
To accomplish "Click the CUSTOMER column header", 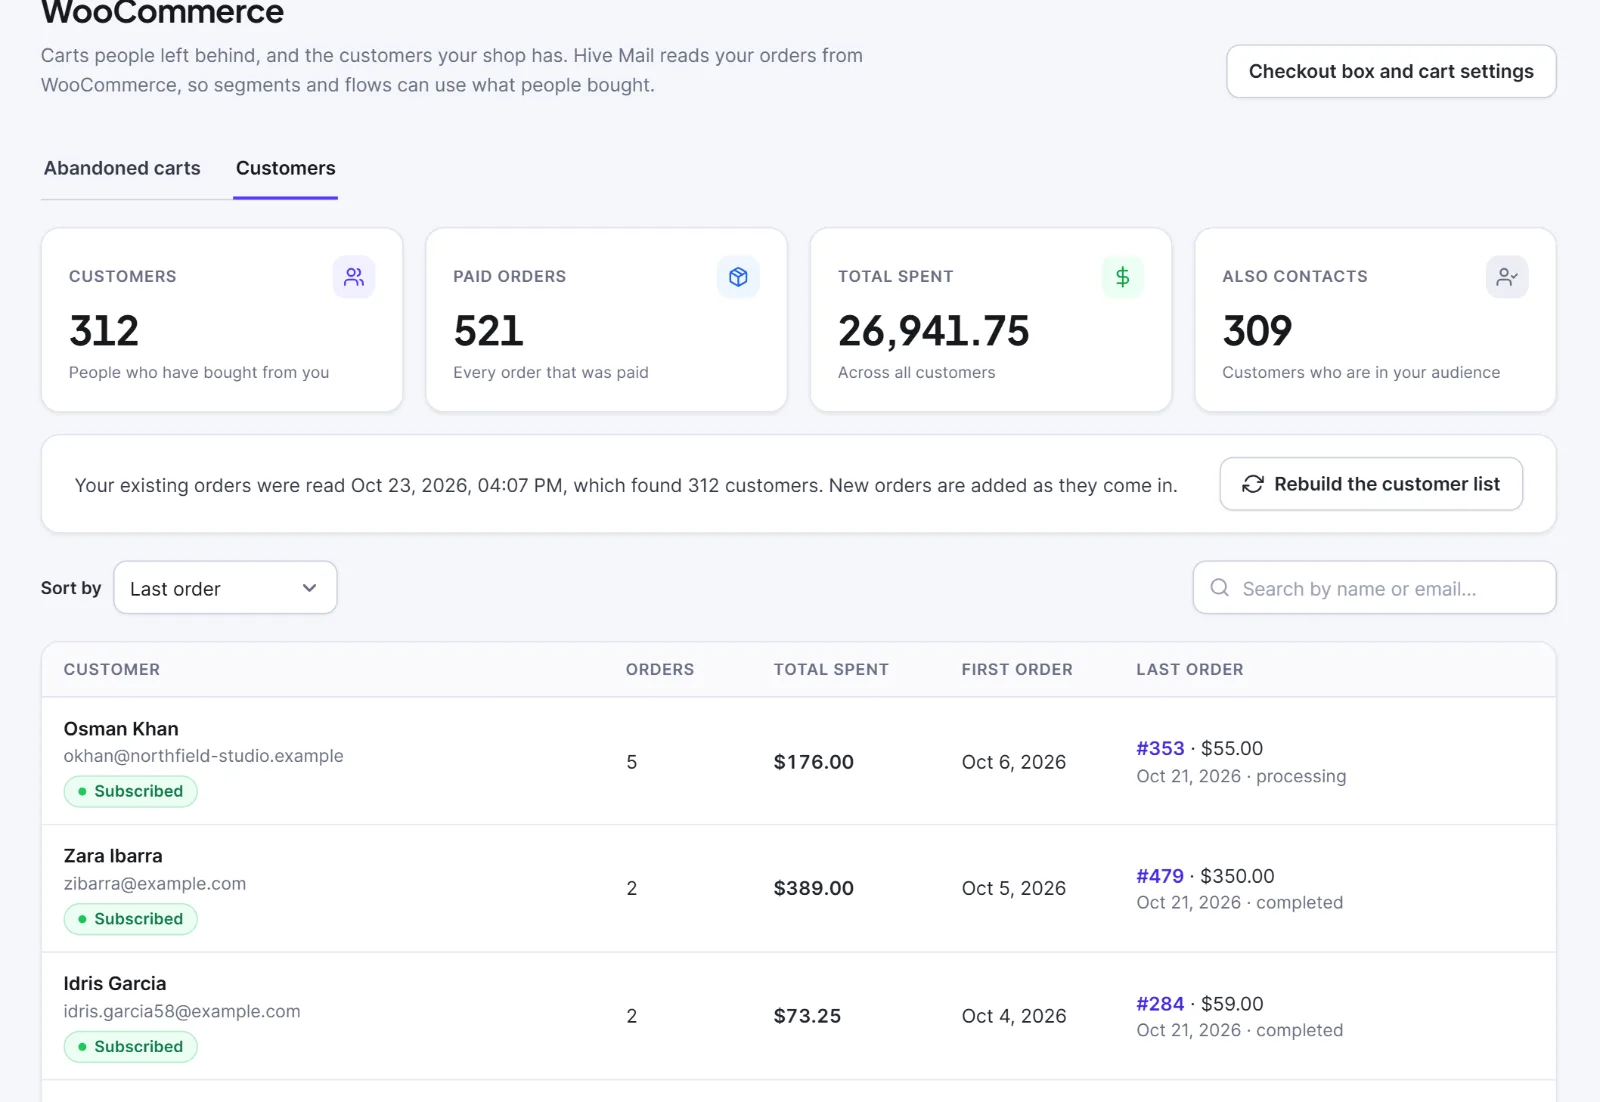I will (x=112, y=670).
